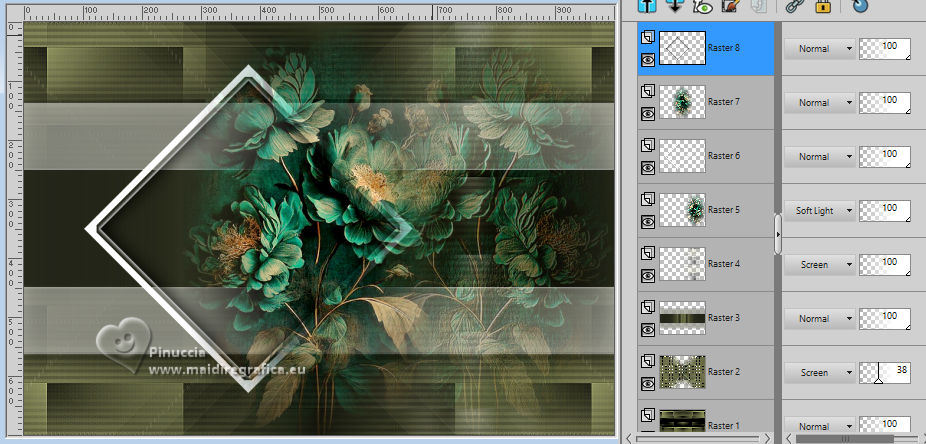
Task: Collapse the layers panel splitter handle
Action: coord(778,234)
